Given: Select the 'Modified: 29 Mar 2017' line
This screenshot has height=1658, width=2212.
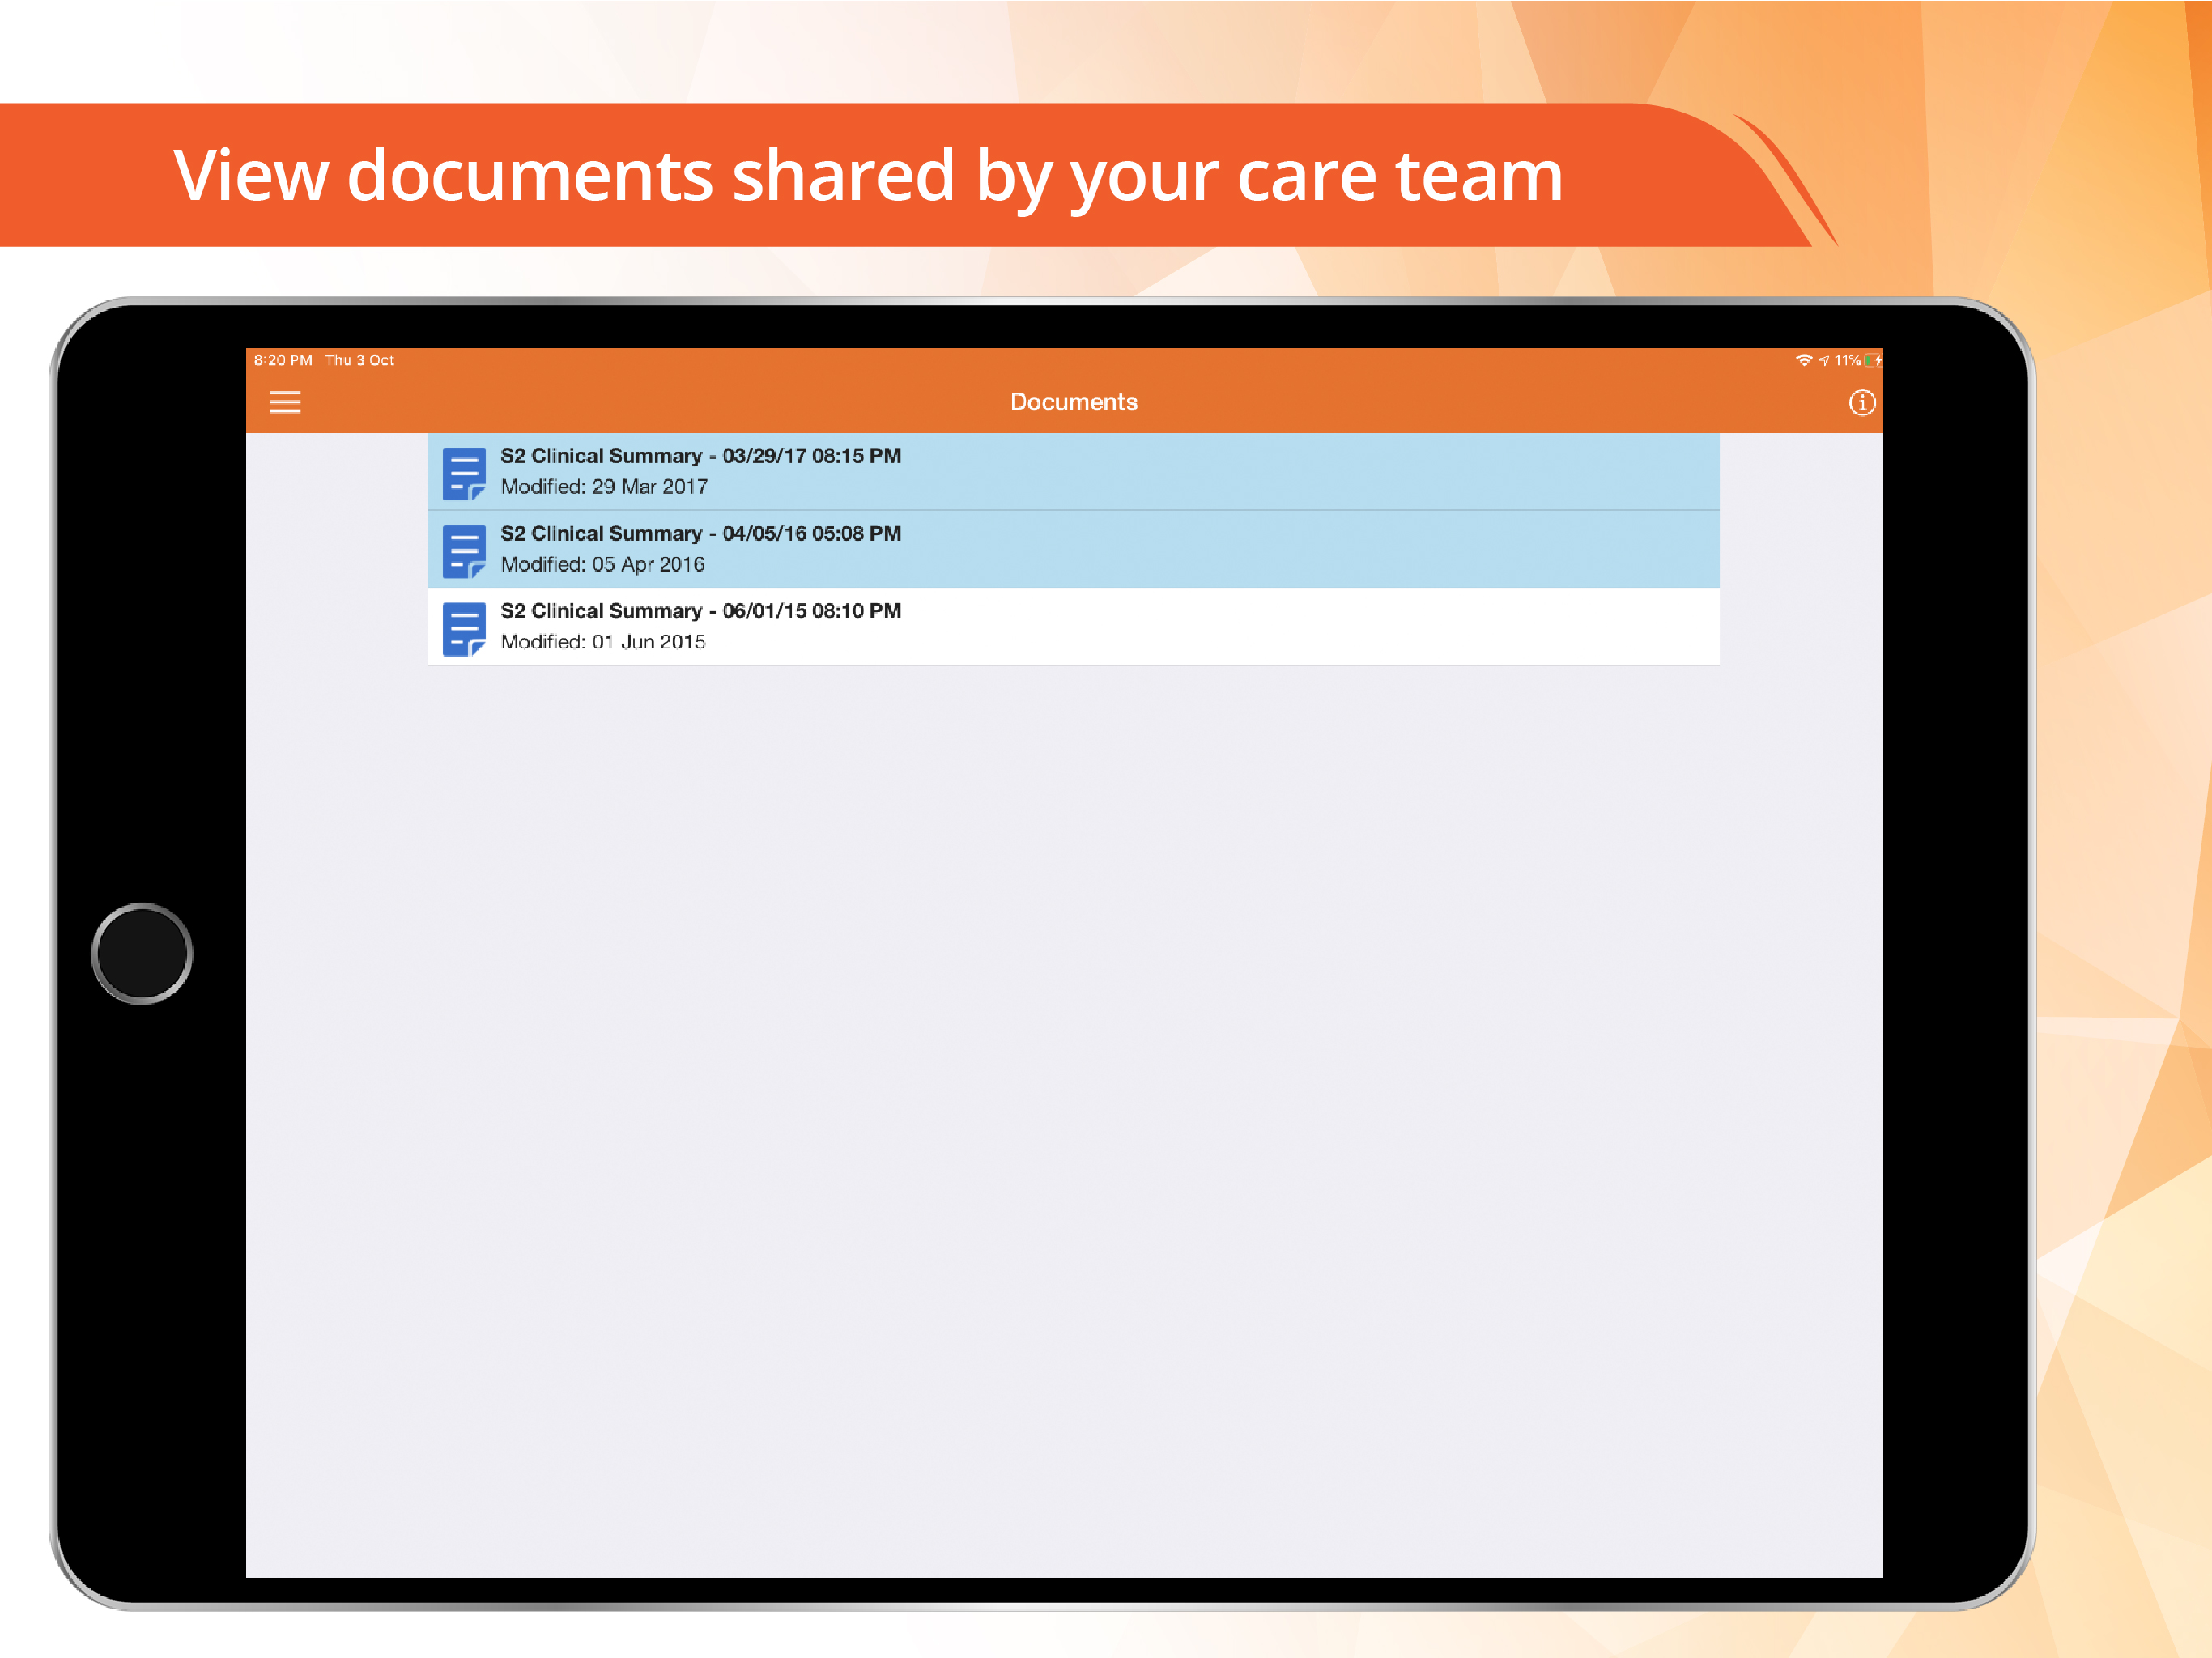Looking at the screenshot, I should point(604,487).
